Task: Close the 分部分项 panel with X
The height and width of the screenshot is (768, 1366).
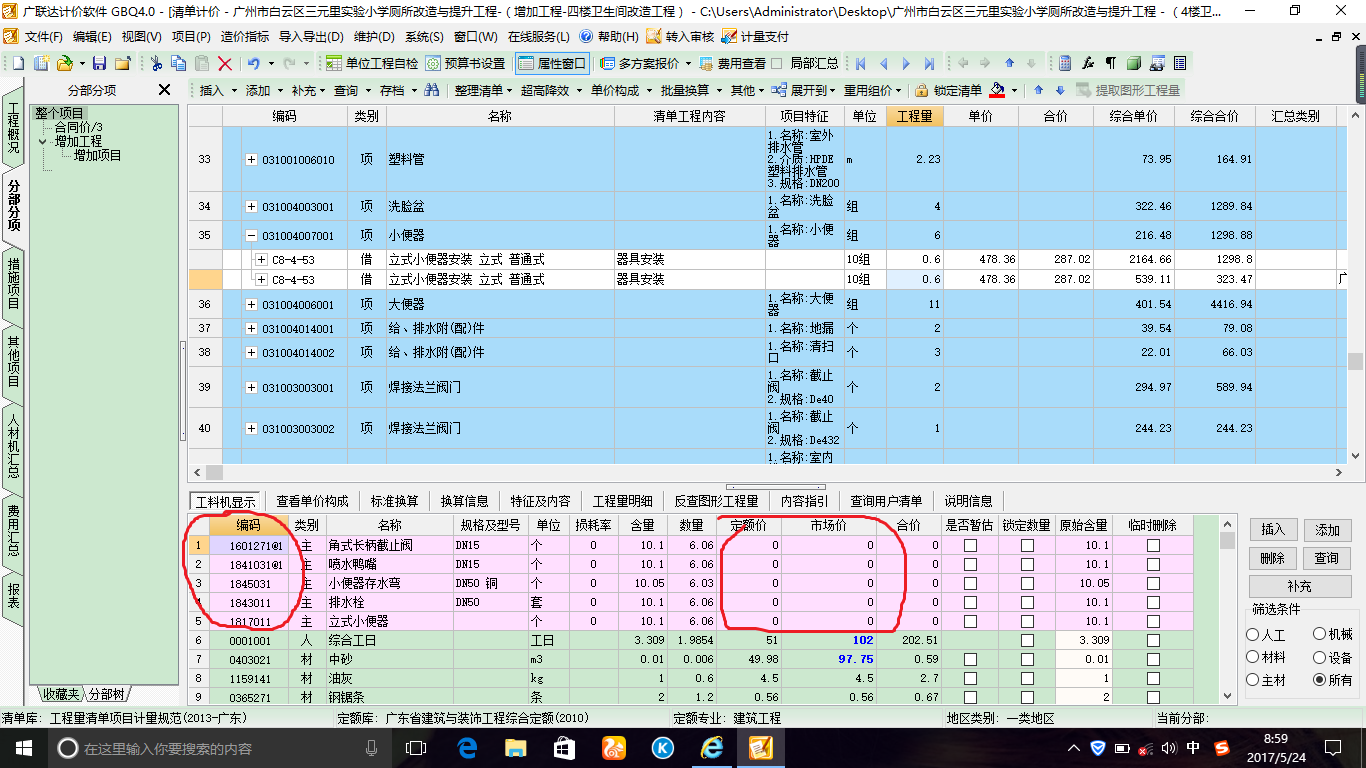Action: coord(165,90)
